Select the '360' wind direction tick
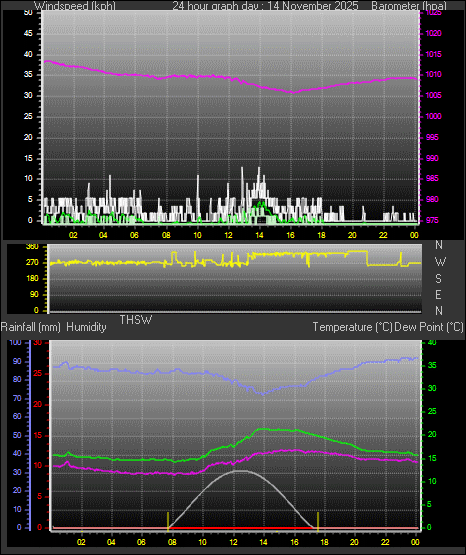 [x=32, y=247]
